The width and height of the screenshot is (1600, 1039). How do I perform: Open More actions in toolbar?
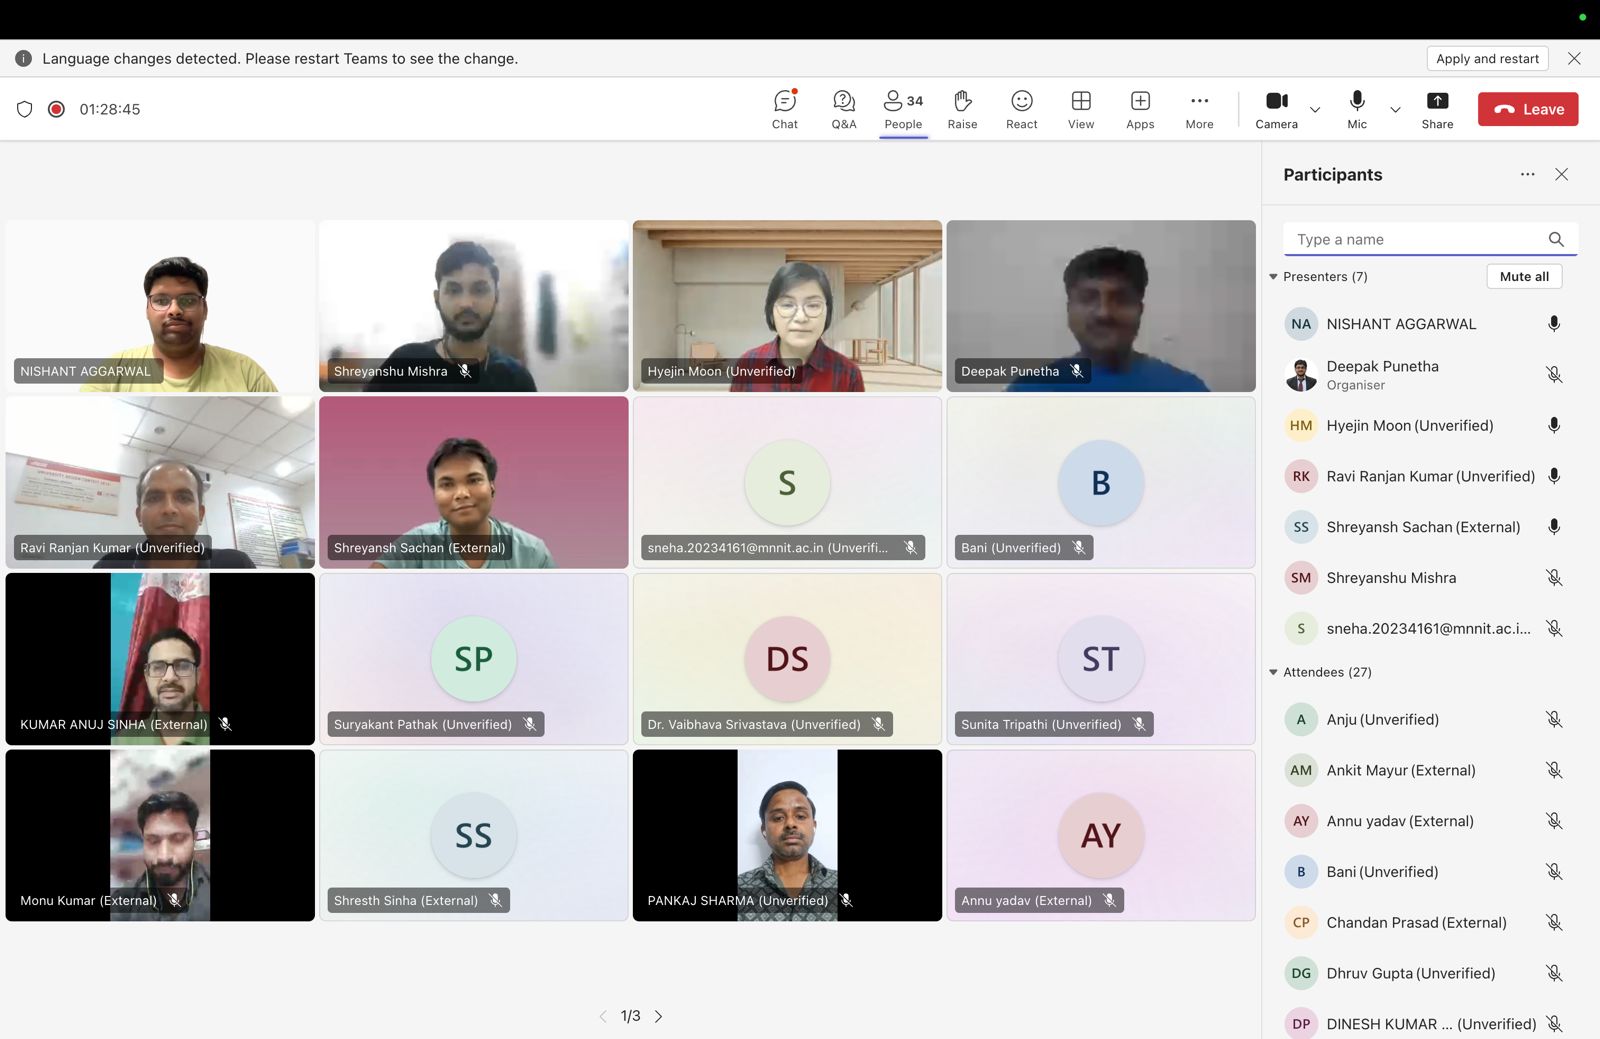coord(1199,109)
